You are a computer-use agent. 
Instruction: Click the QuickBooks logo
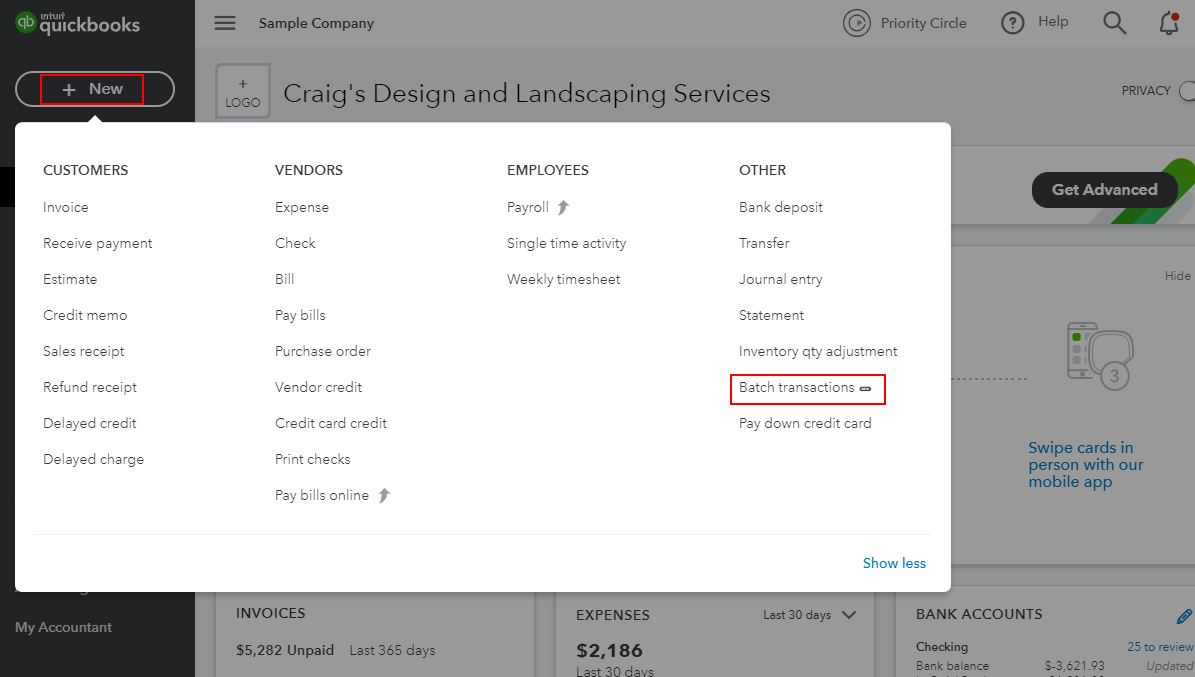coord(78,23)
